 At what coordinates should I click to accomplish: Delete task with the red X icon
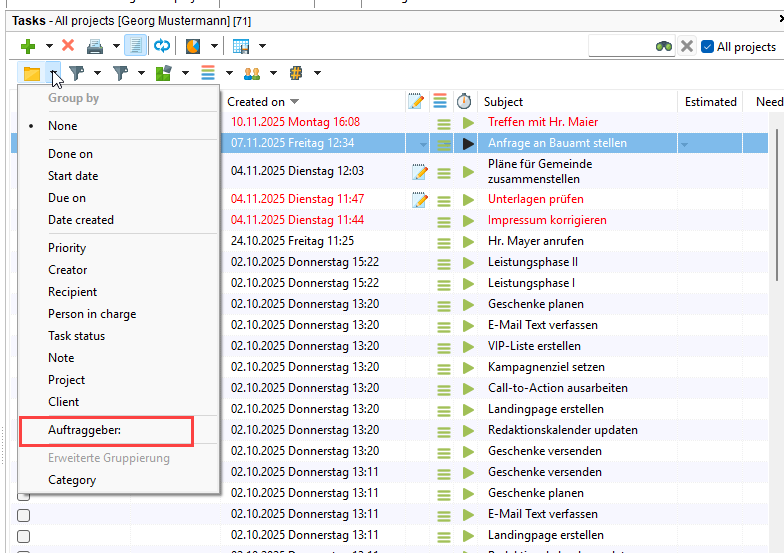point(68,46)
